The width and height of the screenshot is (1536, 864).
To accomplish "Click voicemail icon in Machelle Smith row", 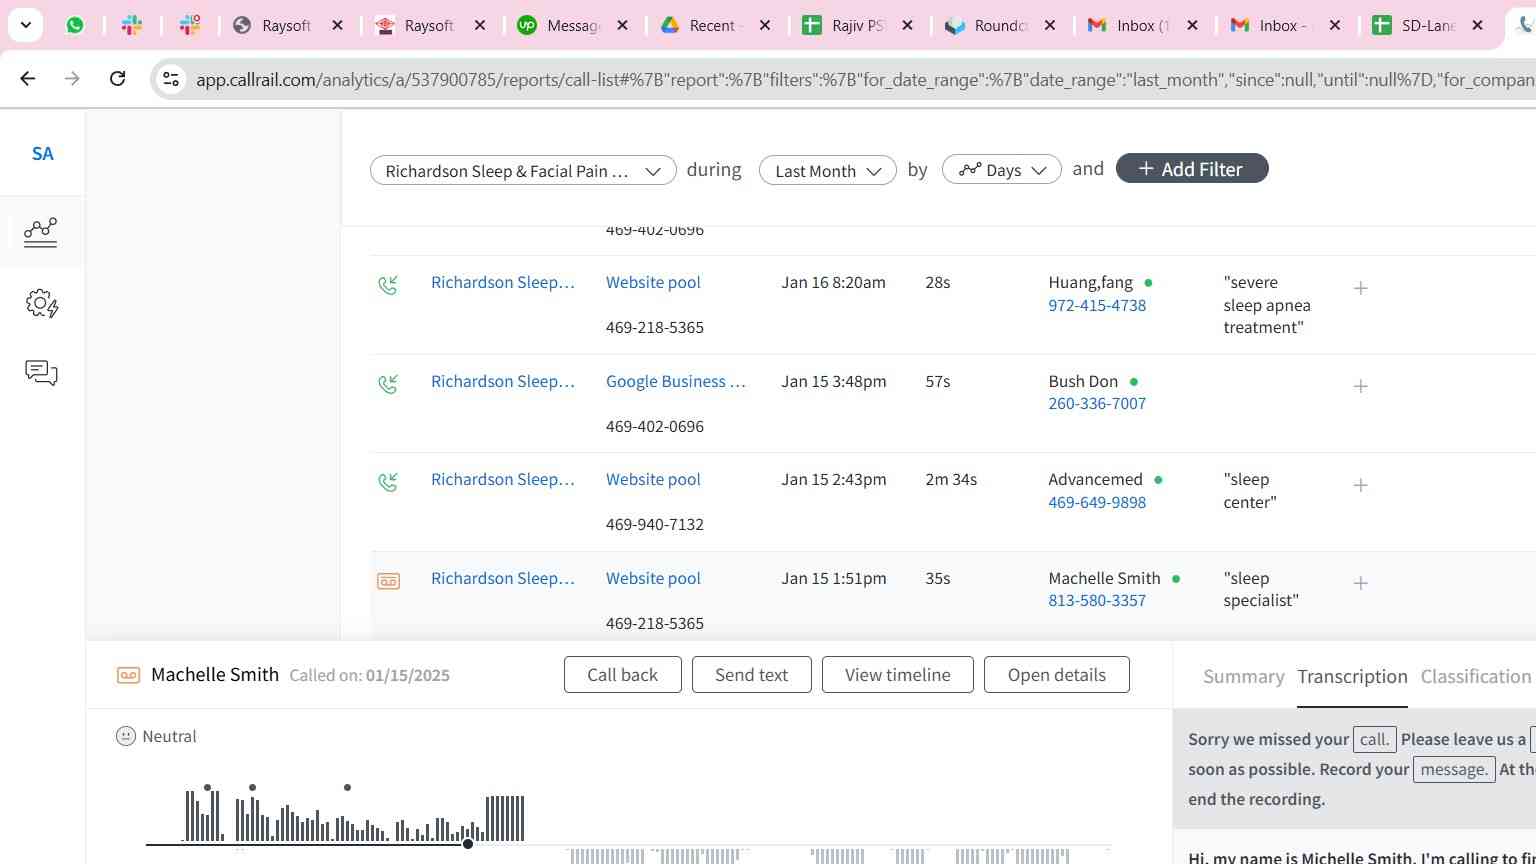I will point(388,581).
